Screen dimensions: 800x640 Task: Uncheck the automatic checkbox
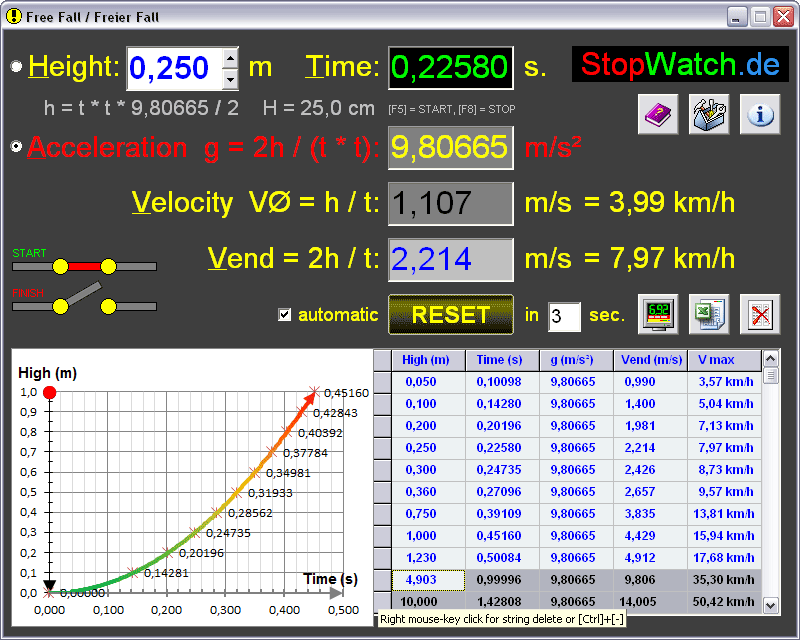[285, 315]
